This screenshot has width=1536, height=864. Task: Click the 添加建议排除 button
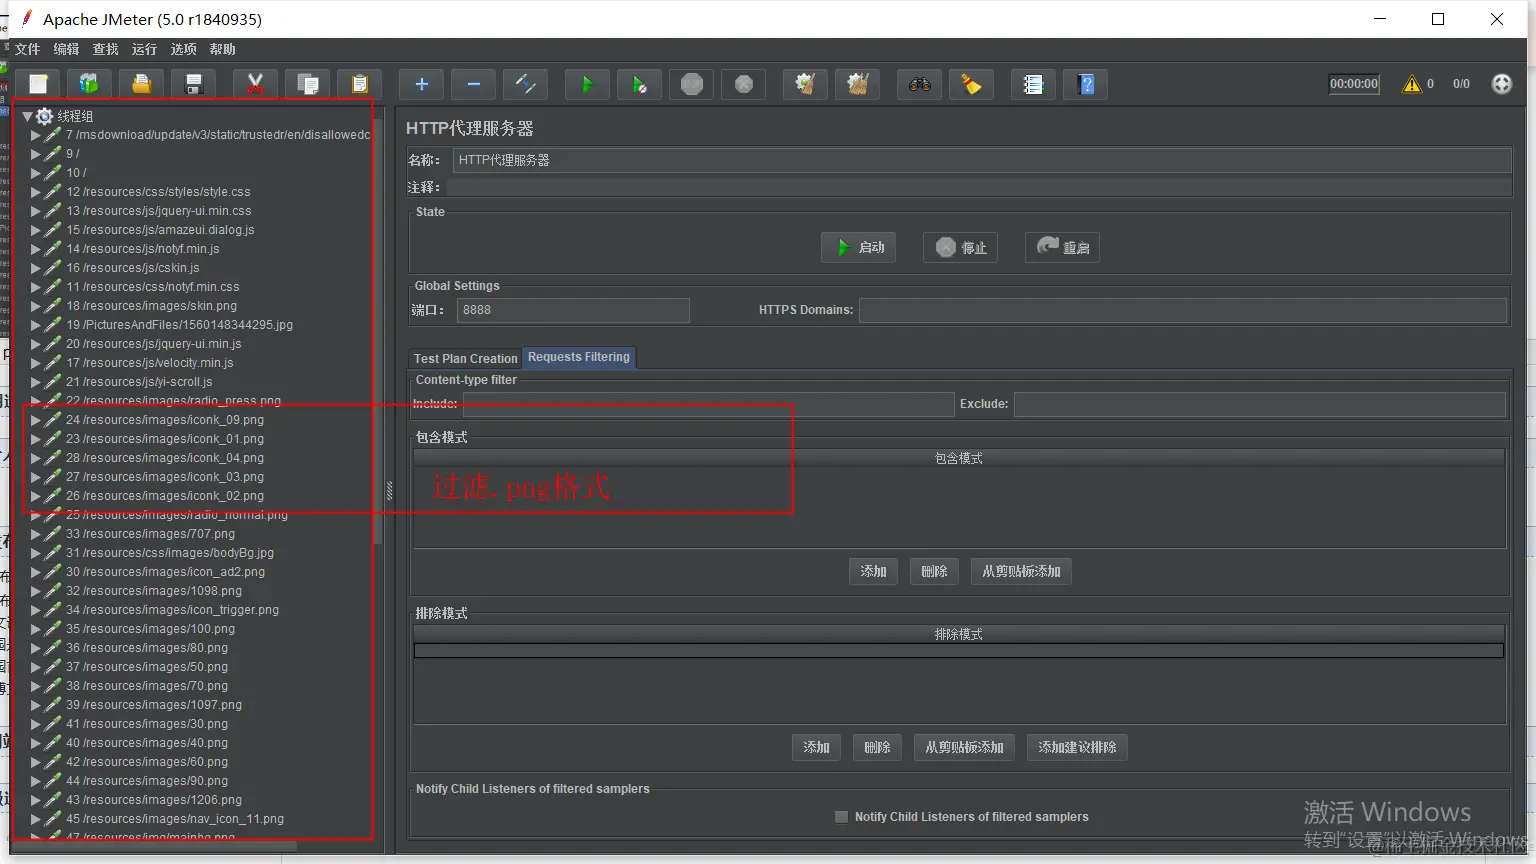(1077, 747)
